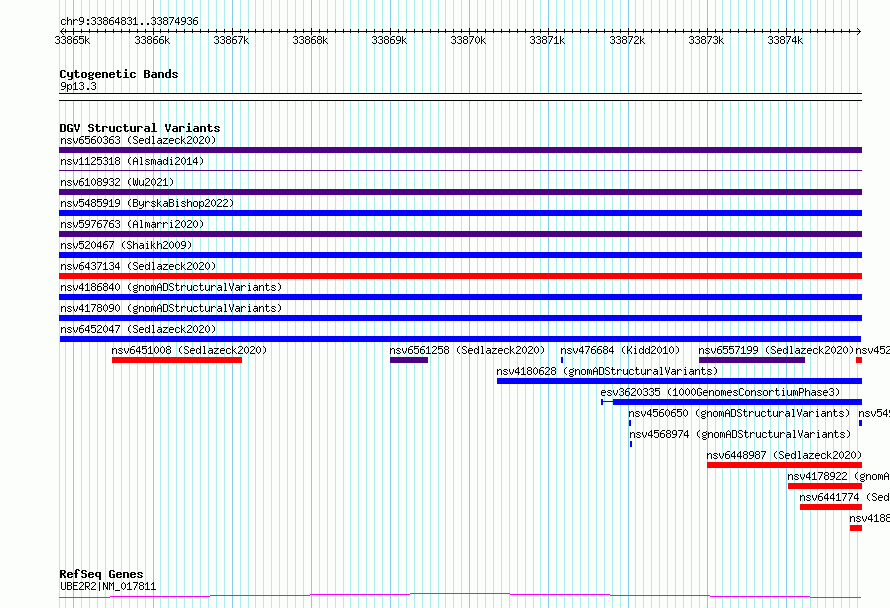Click the DGV Structural Variants track title

click(140, 128)
